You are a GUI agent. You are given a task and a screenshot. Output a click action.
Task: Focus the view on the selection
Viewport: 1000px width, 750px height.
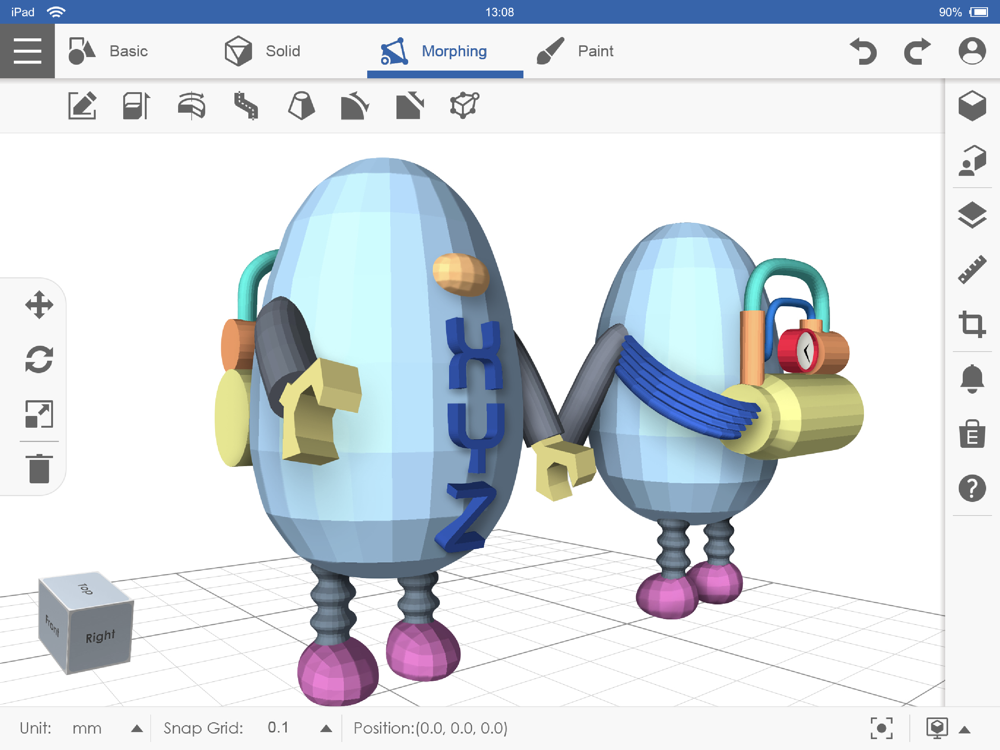pyautogui.click(x=881, y=728)
